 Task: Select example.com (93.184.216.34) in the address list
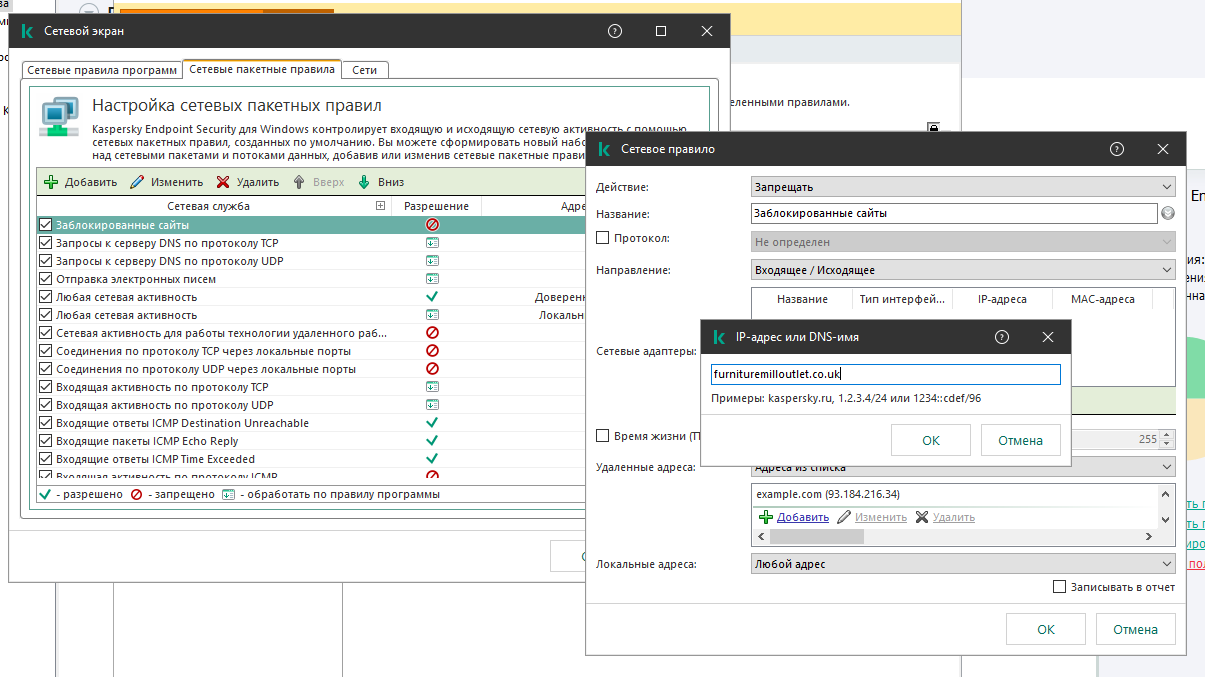click(x=828, y=495)
